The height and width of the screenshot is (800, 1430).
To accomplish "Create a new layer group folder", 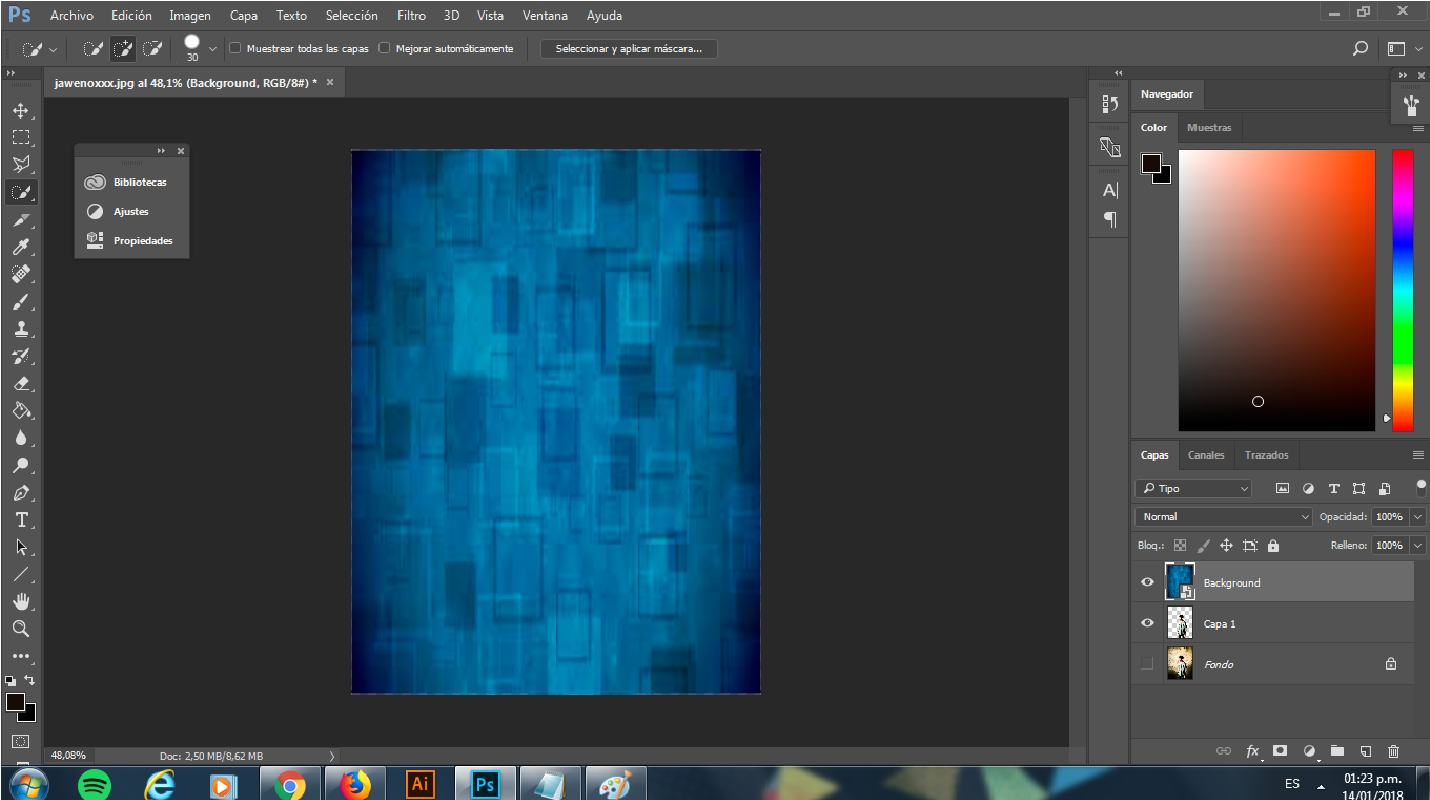I will (x=1337, y=751).
